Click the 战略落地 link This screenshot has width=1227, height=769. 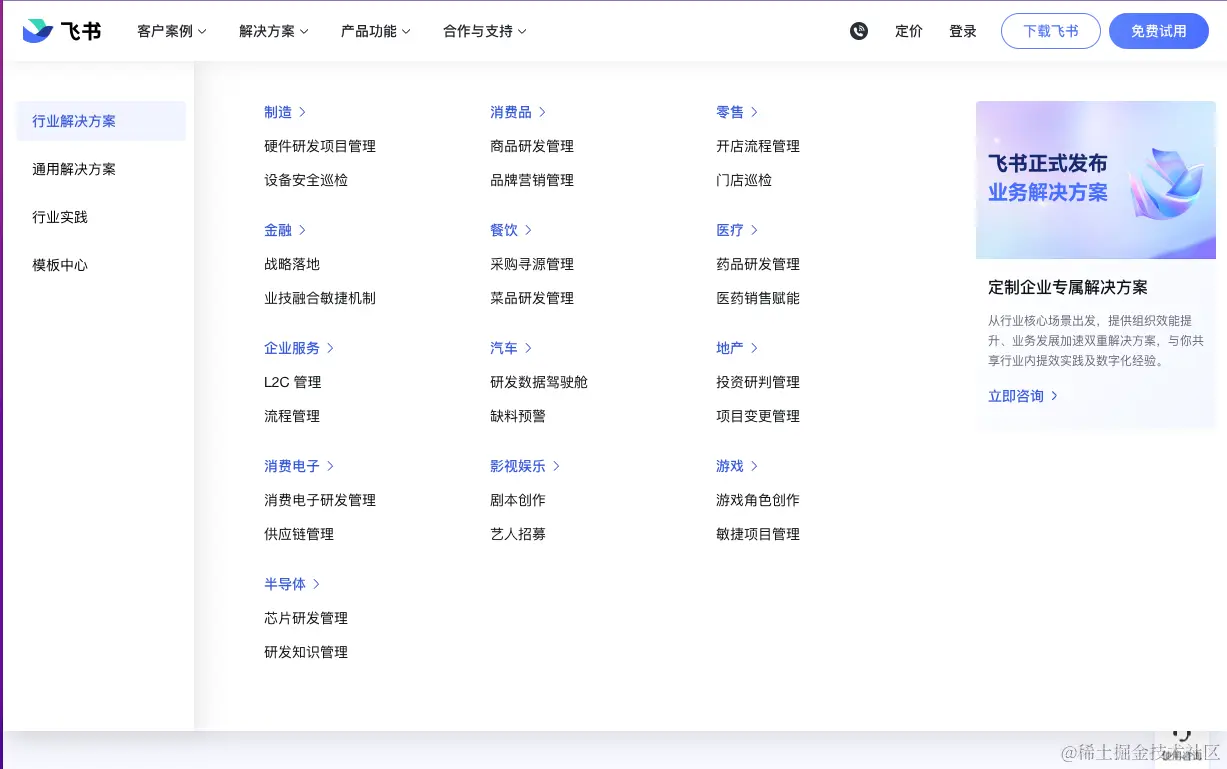tap(292, 264)
